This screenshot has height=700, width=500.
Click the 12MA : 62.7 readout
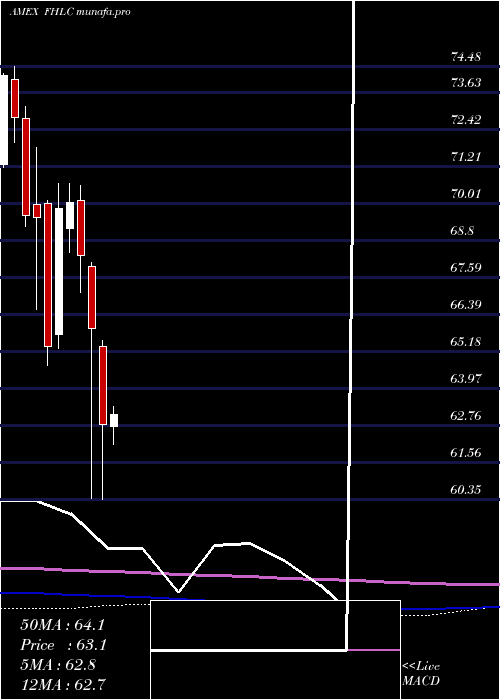point(63,685)
